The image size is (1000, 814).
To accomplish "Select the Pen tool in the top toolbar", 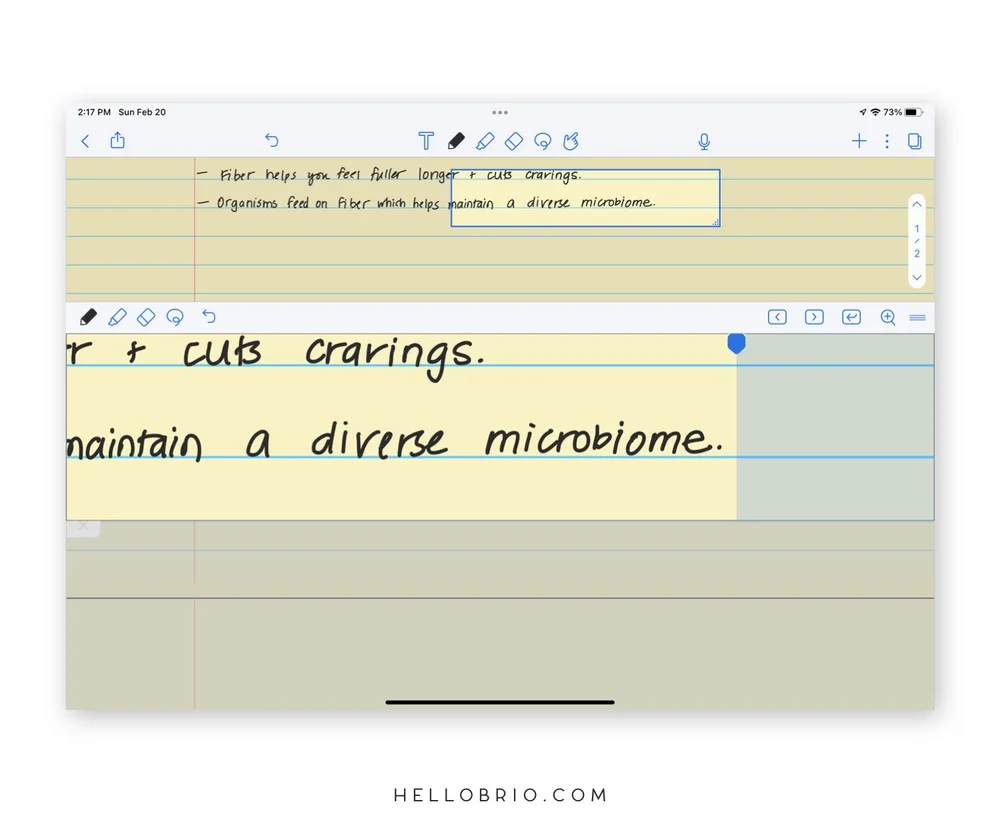I will pyautogui.click(x=456, y=141).
